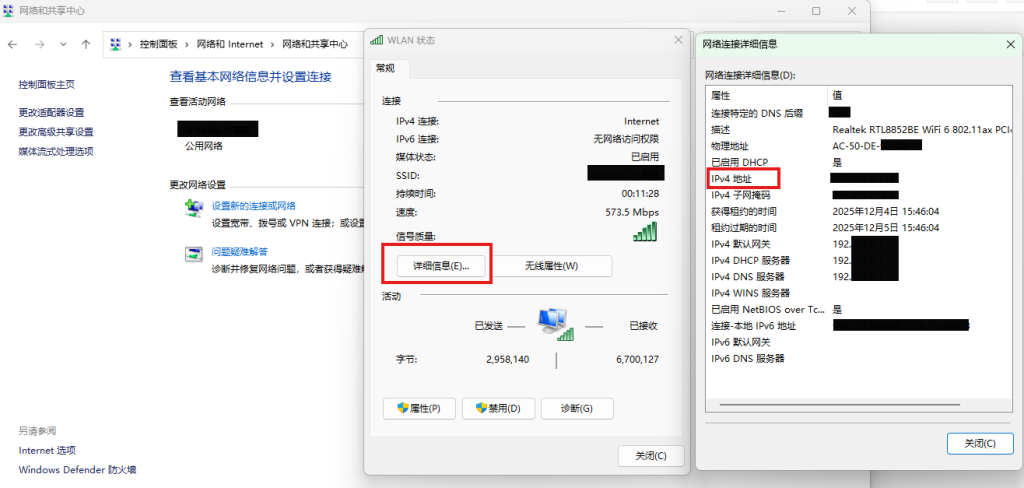
Task: Click the Forward navigation arrow
Action: (38, 44)
